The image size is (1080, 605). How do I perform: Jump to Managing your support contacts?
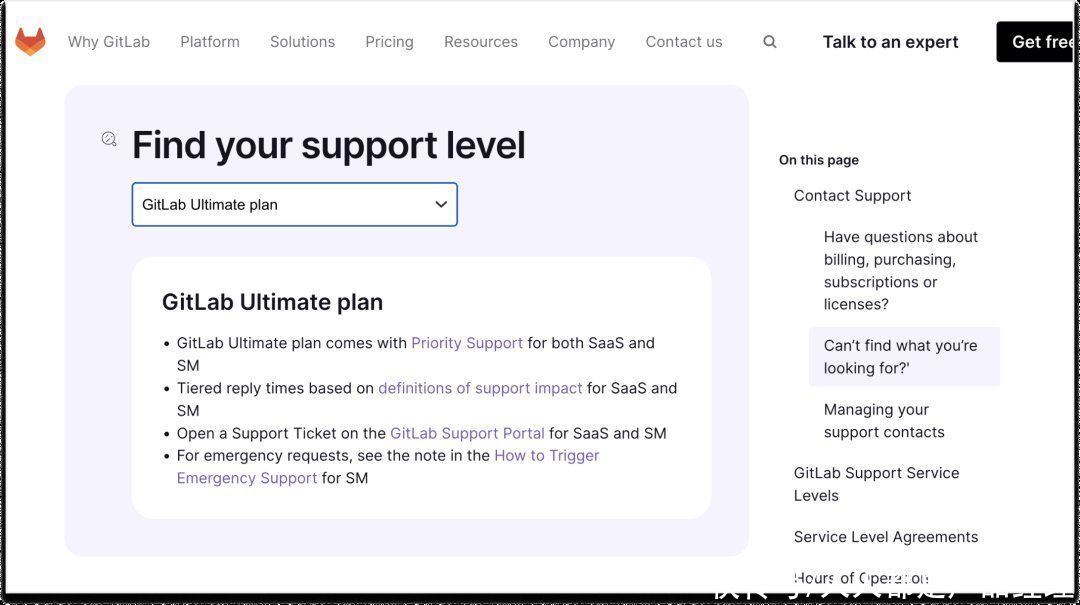click(x=884, y=421)
